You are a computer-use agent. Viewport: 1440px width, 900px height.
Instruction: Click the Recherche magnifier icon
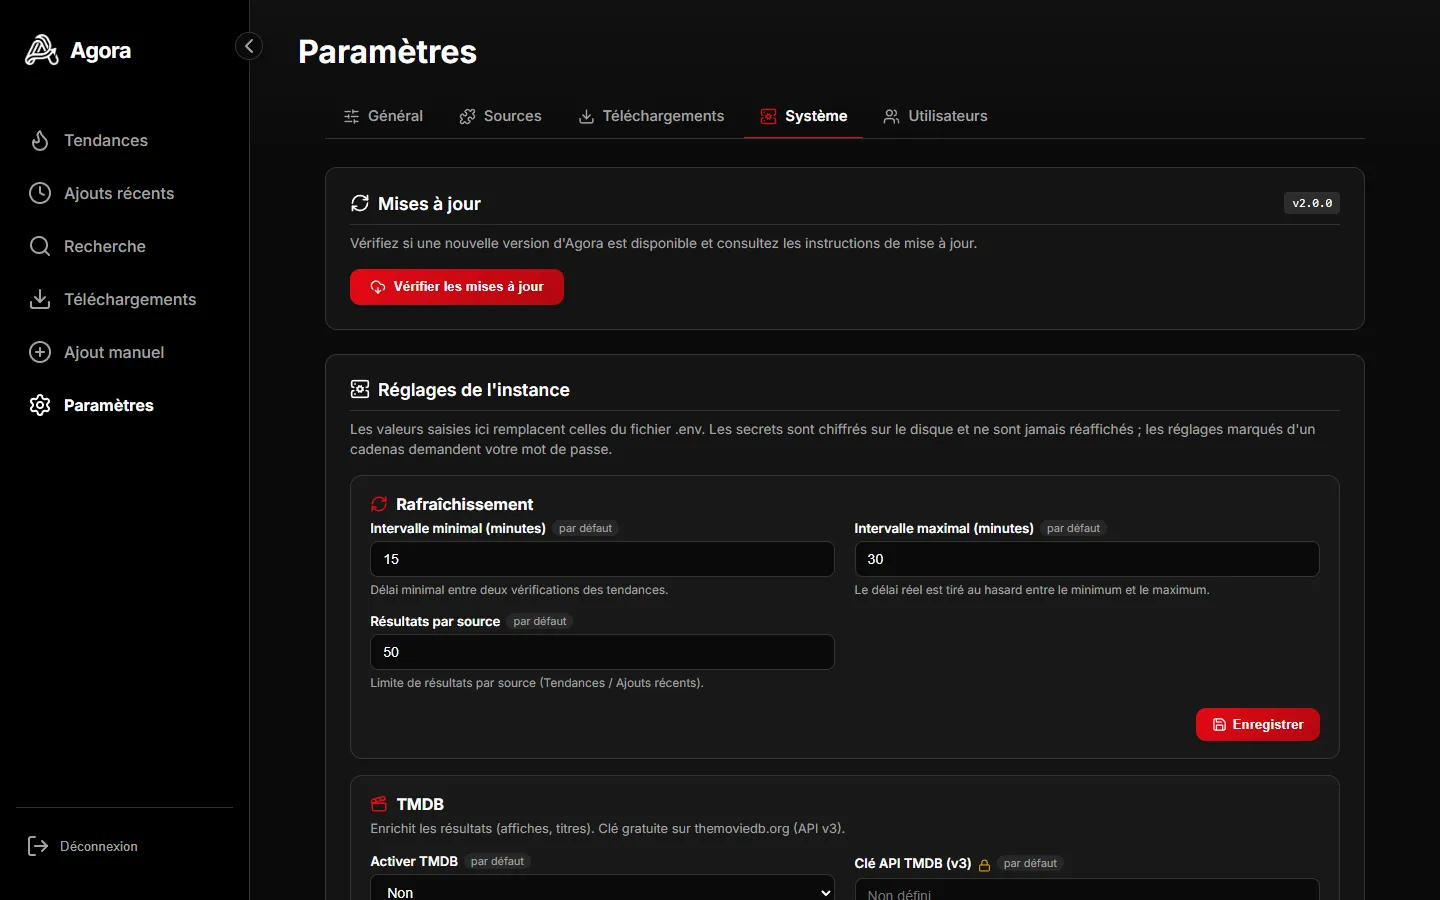click(x=40, y=246)
